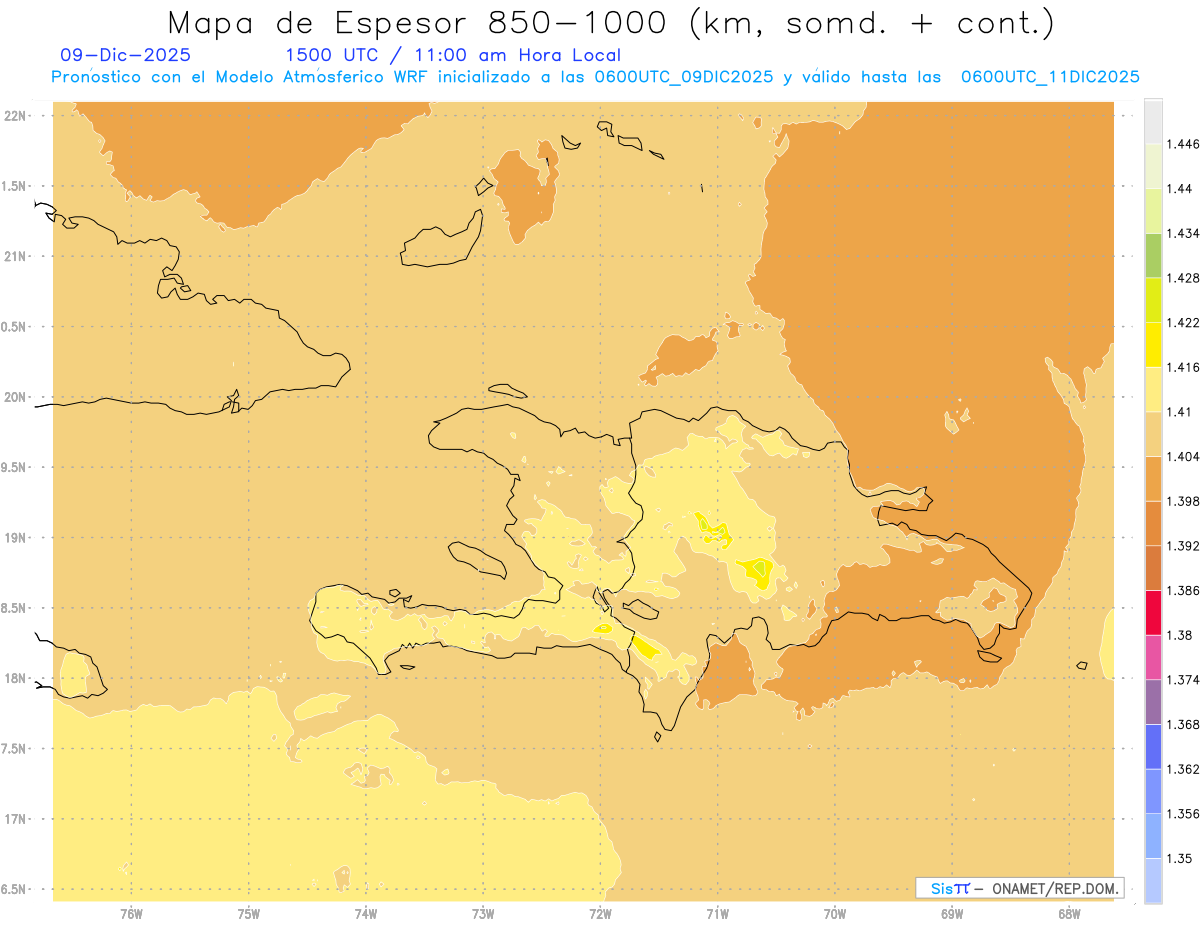Click the red colorbar segment above 1.38
Viewport: 1200px width, 927px height.
(1154, 612)
